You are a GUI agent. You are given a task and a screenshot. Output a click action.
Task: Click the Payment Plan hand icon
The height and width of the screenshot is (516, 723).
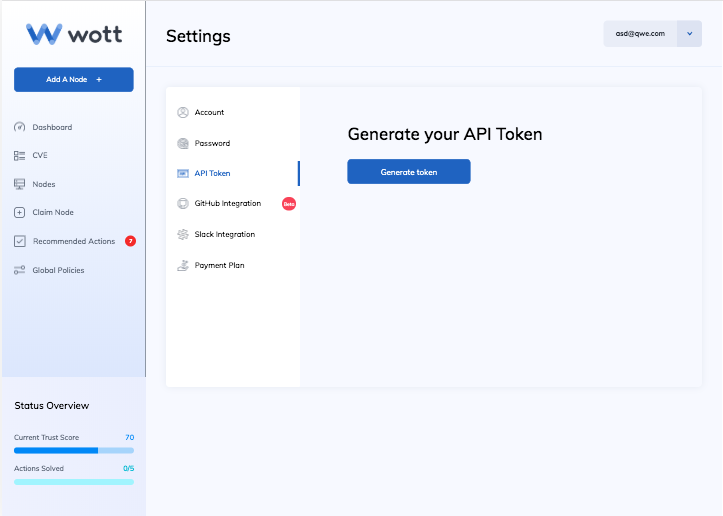tap(182, 265)
